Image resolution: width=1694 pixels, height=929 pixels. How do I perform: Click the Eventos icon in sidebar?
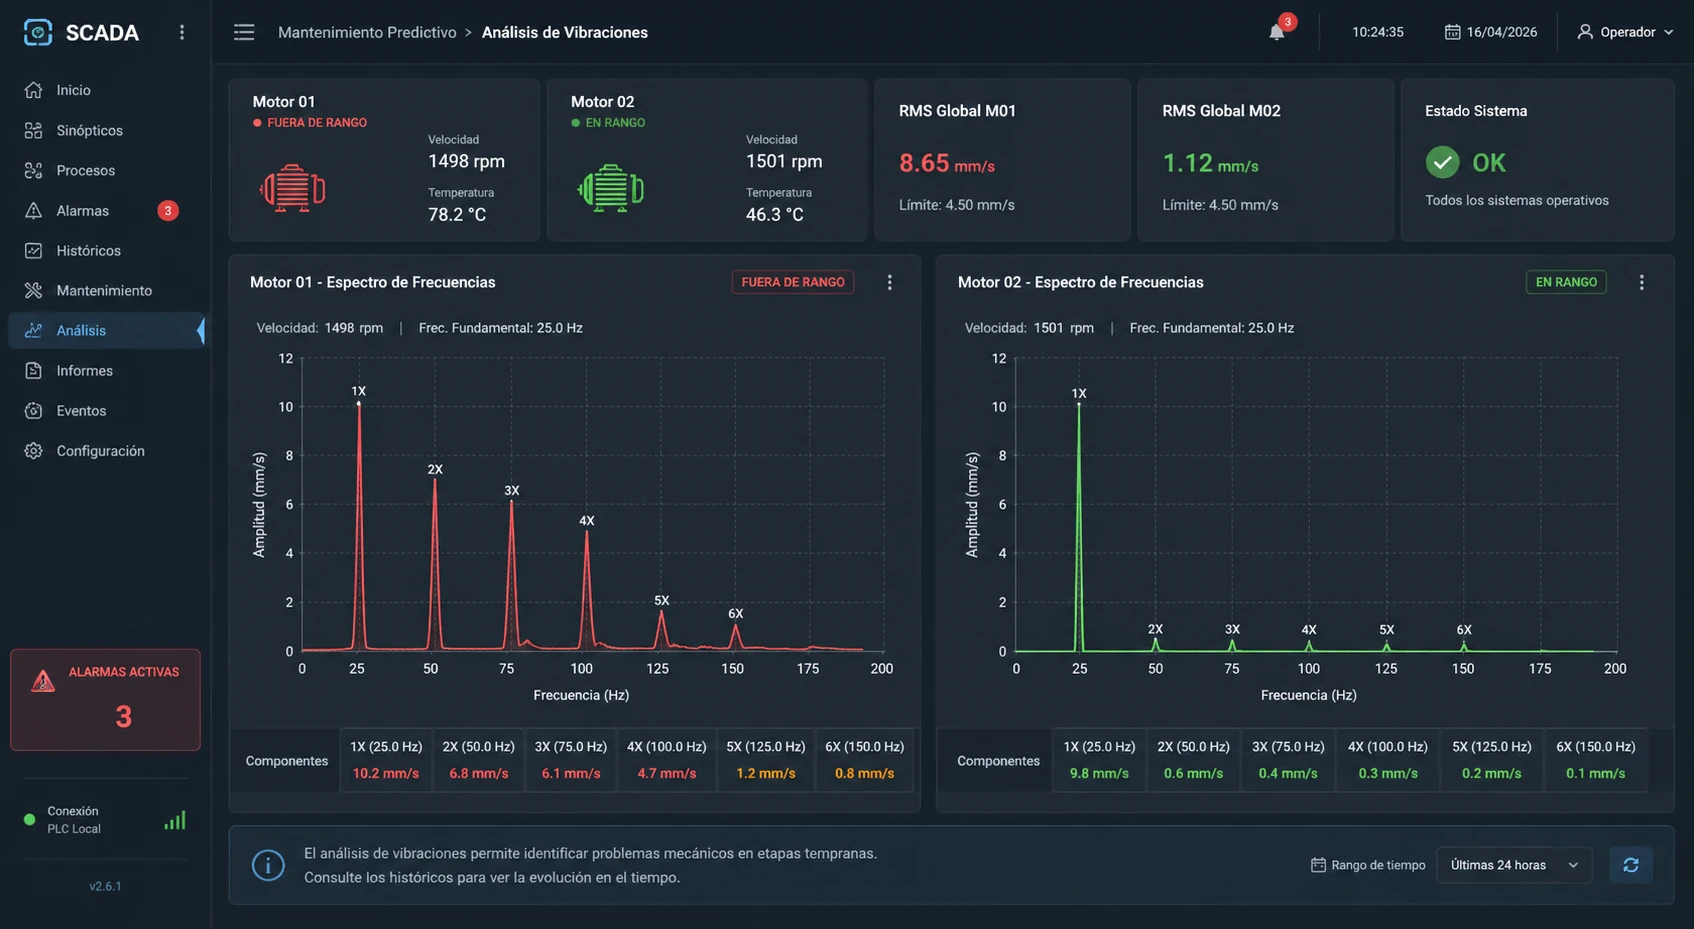[x=33, y=410]
